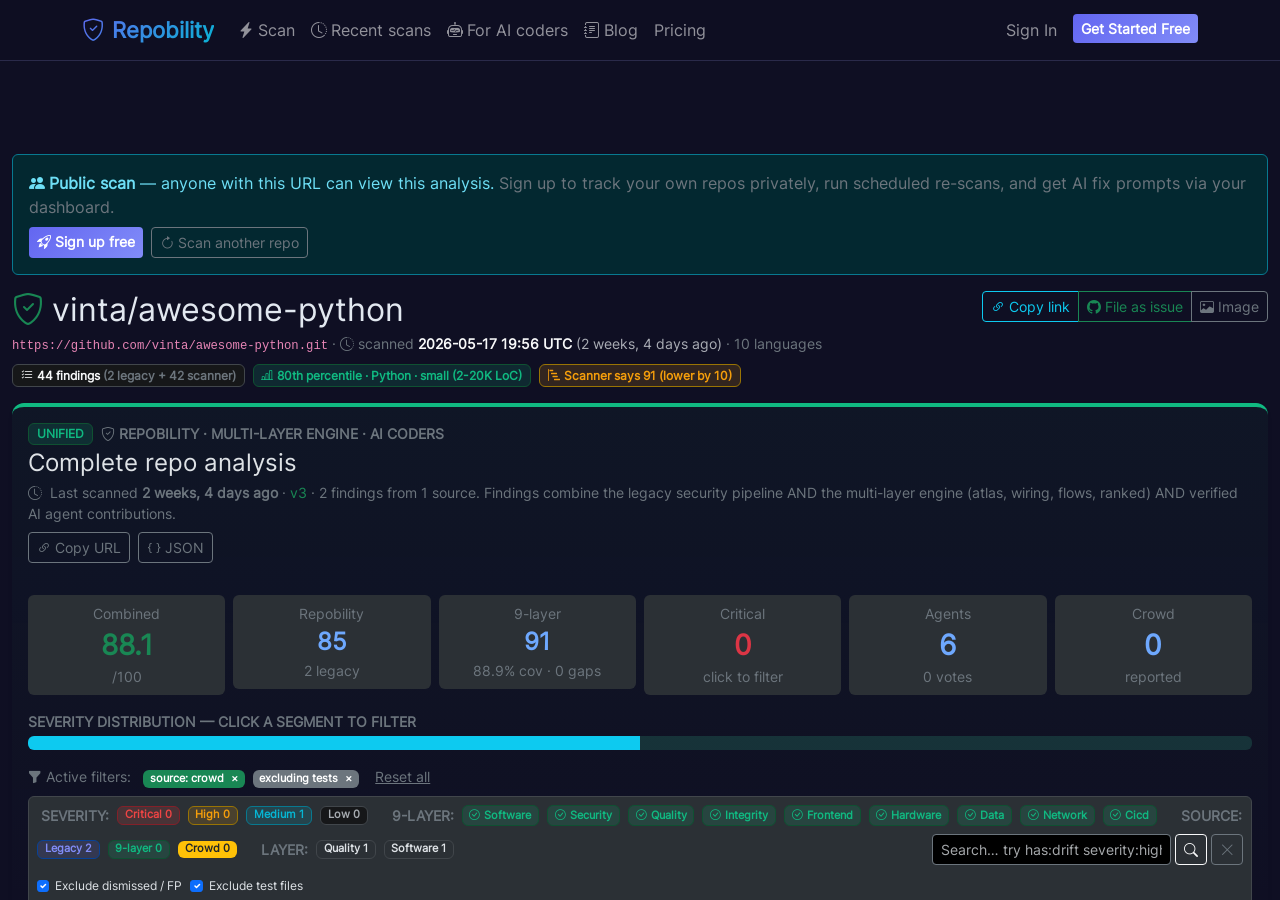Click the 9-layer 91 score card

(x=537, y=642)
